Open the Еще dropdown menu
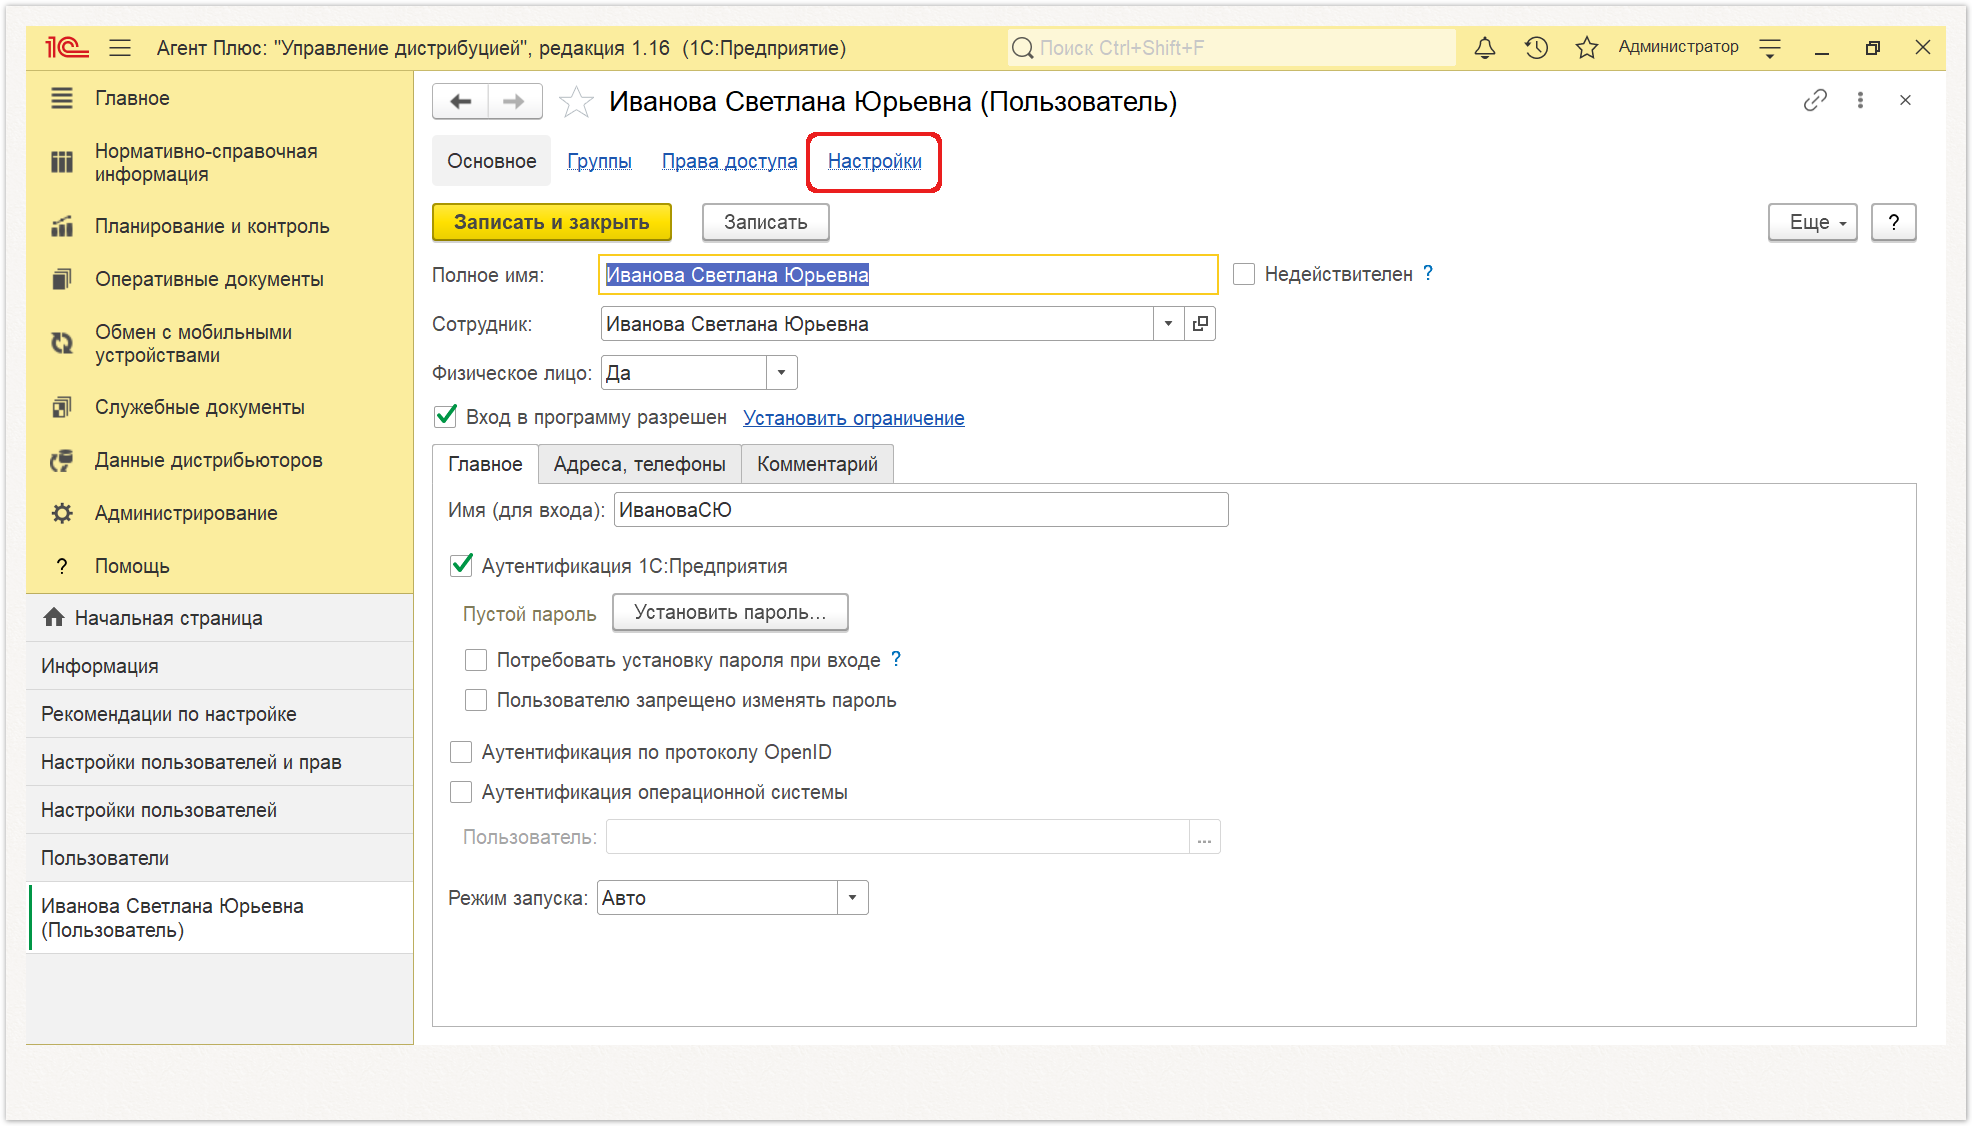The width and height of the screenshot is (1972, 1126). [1813, 222]
